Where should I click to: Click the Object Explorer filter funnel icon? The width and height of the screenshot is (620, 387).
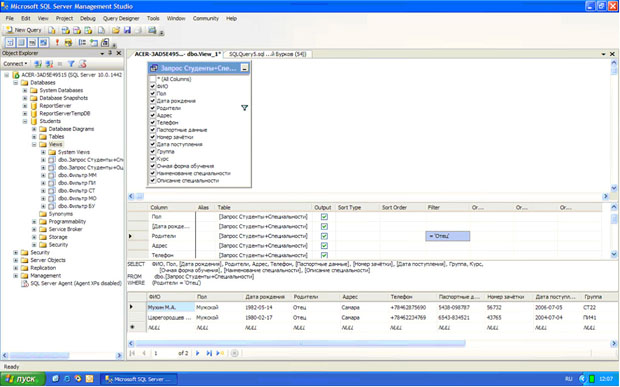tap(71, 64)
